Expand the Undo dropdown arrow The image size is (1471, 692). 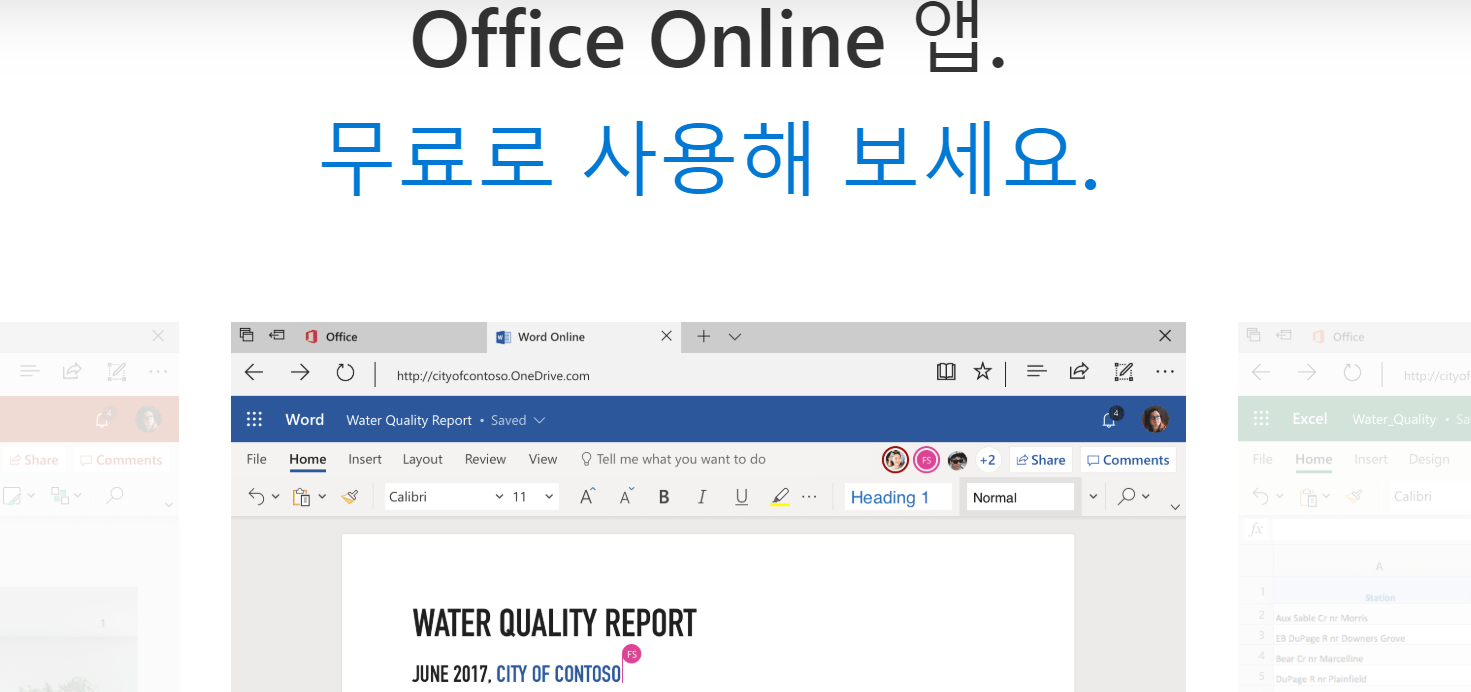coord(276,497)
